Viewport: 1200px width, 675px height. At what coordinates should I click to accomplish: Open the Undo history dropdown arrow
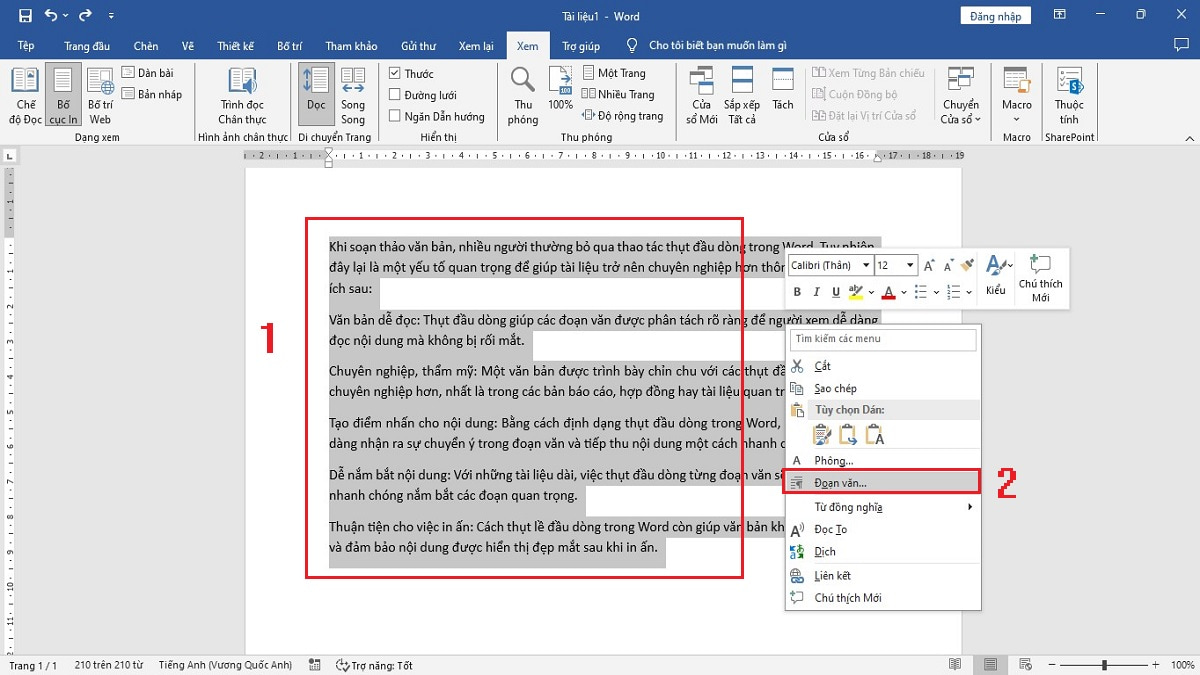click(66, 17)
